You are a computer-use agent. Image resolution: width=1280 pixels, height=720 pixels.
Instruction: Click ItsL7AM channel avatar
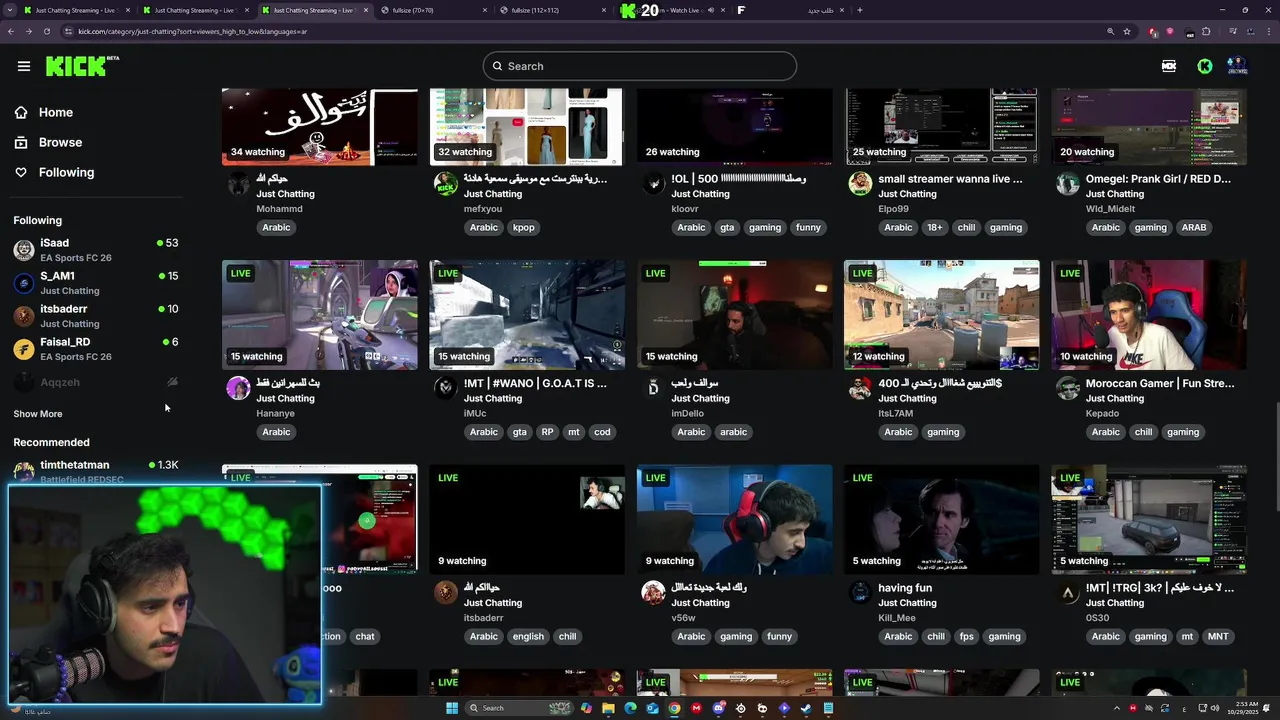tap(860, 388)
